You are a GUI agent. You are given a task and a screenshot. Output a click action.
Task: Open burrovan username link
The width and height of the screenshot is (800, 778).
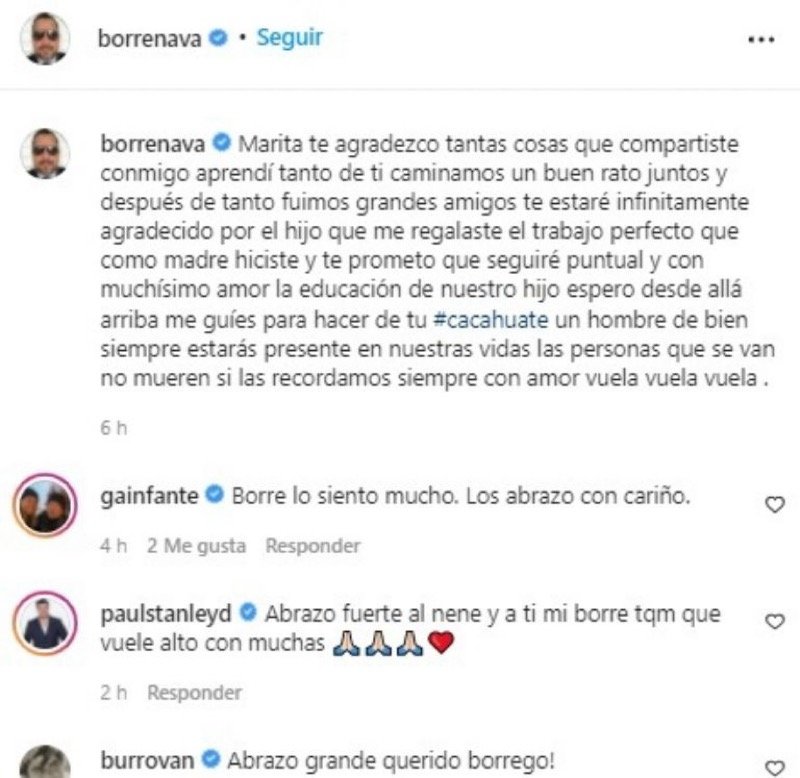(147, 761)
